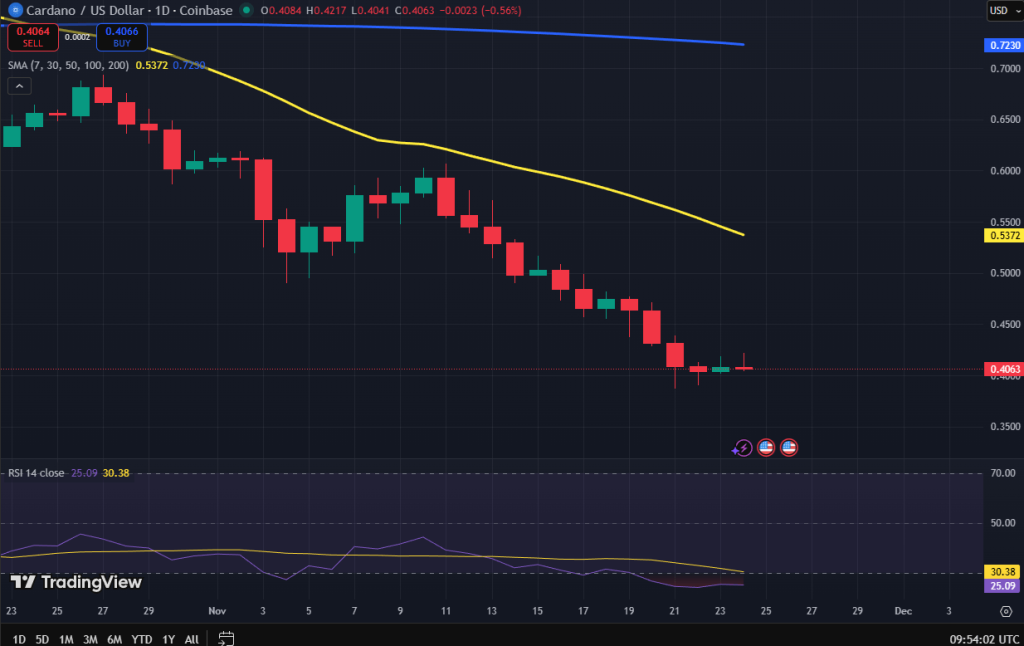
Task: Select the All time range
Action: point(191,638)
